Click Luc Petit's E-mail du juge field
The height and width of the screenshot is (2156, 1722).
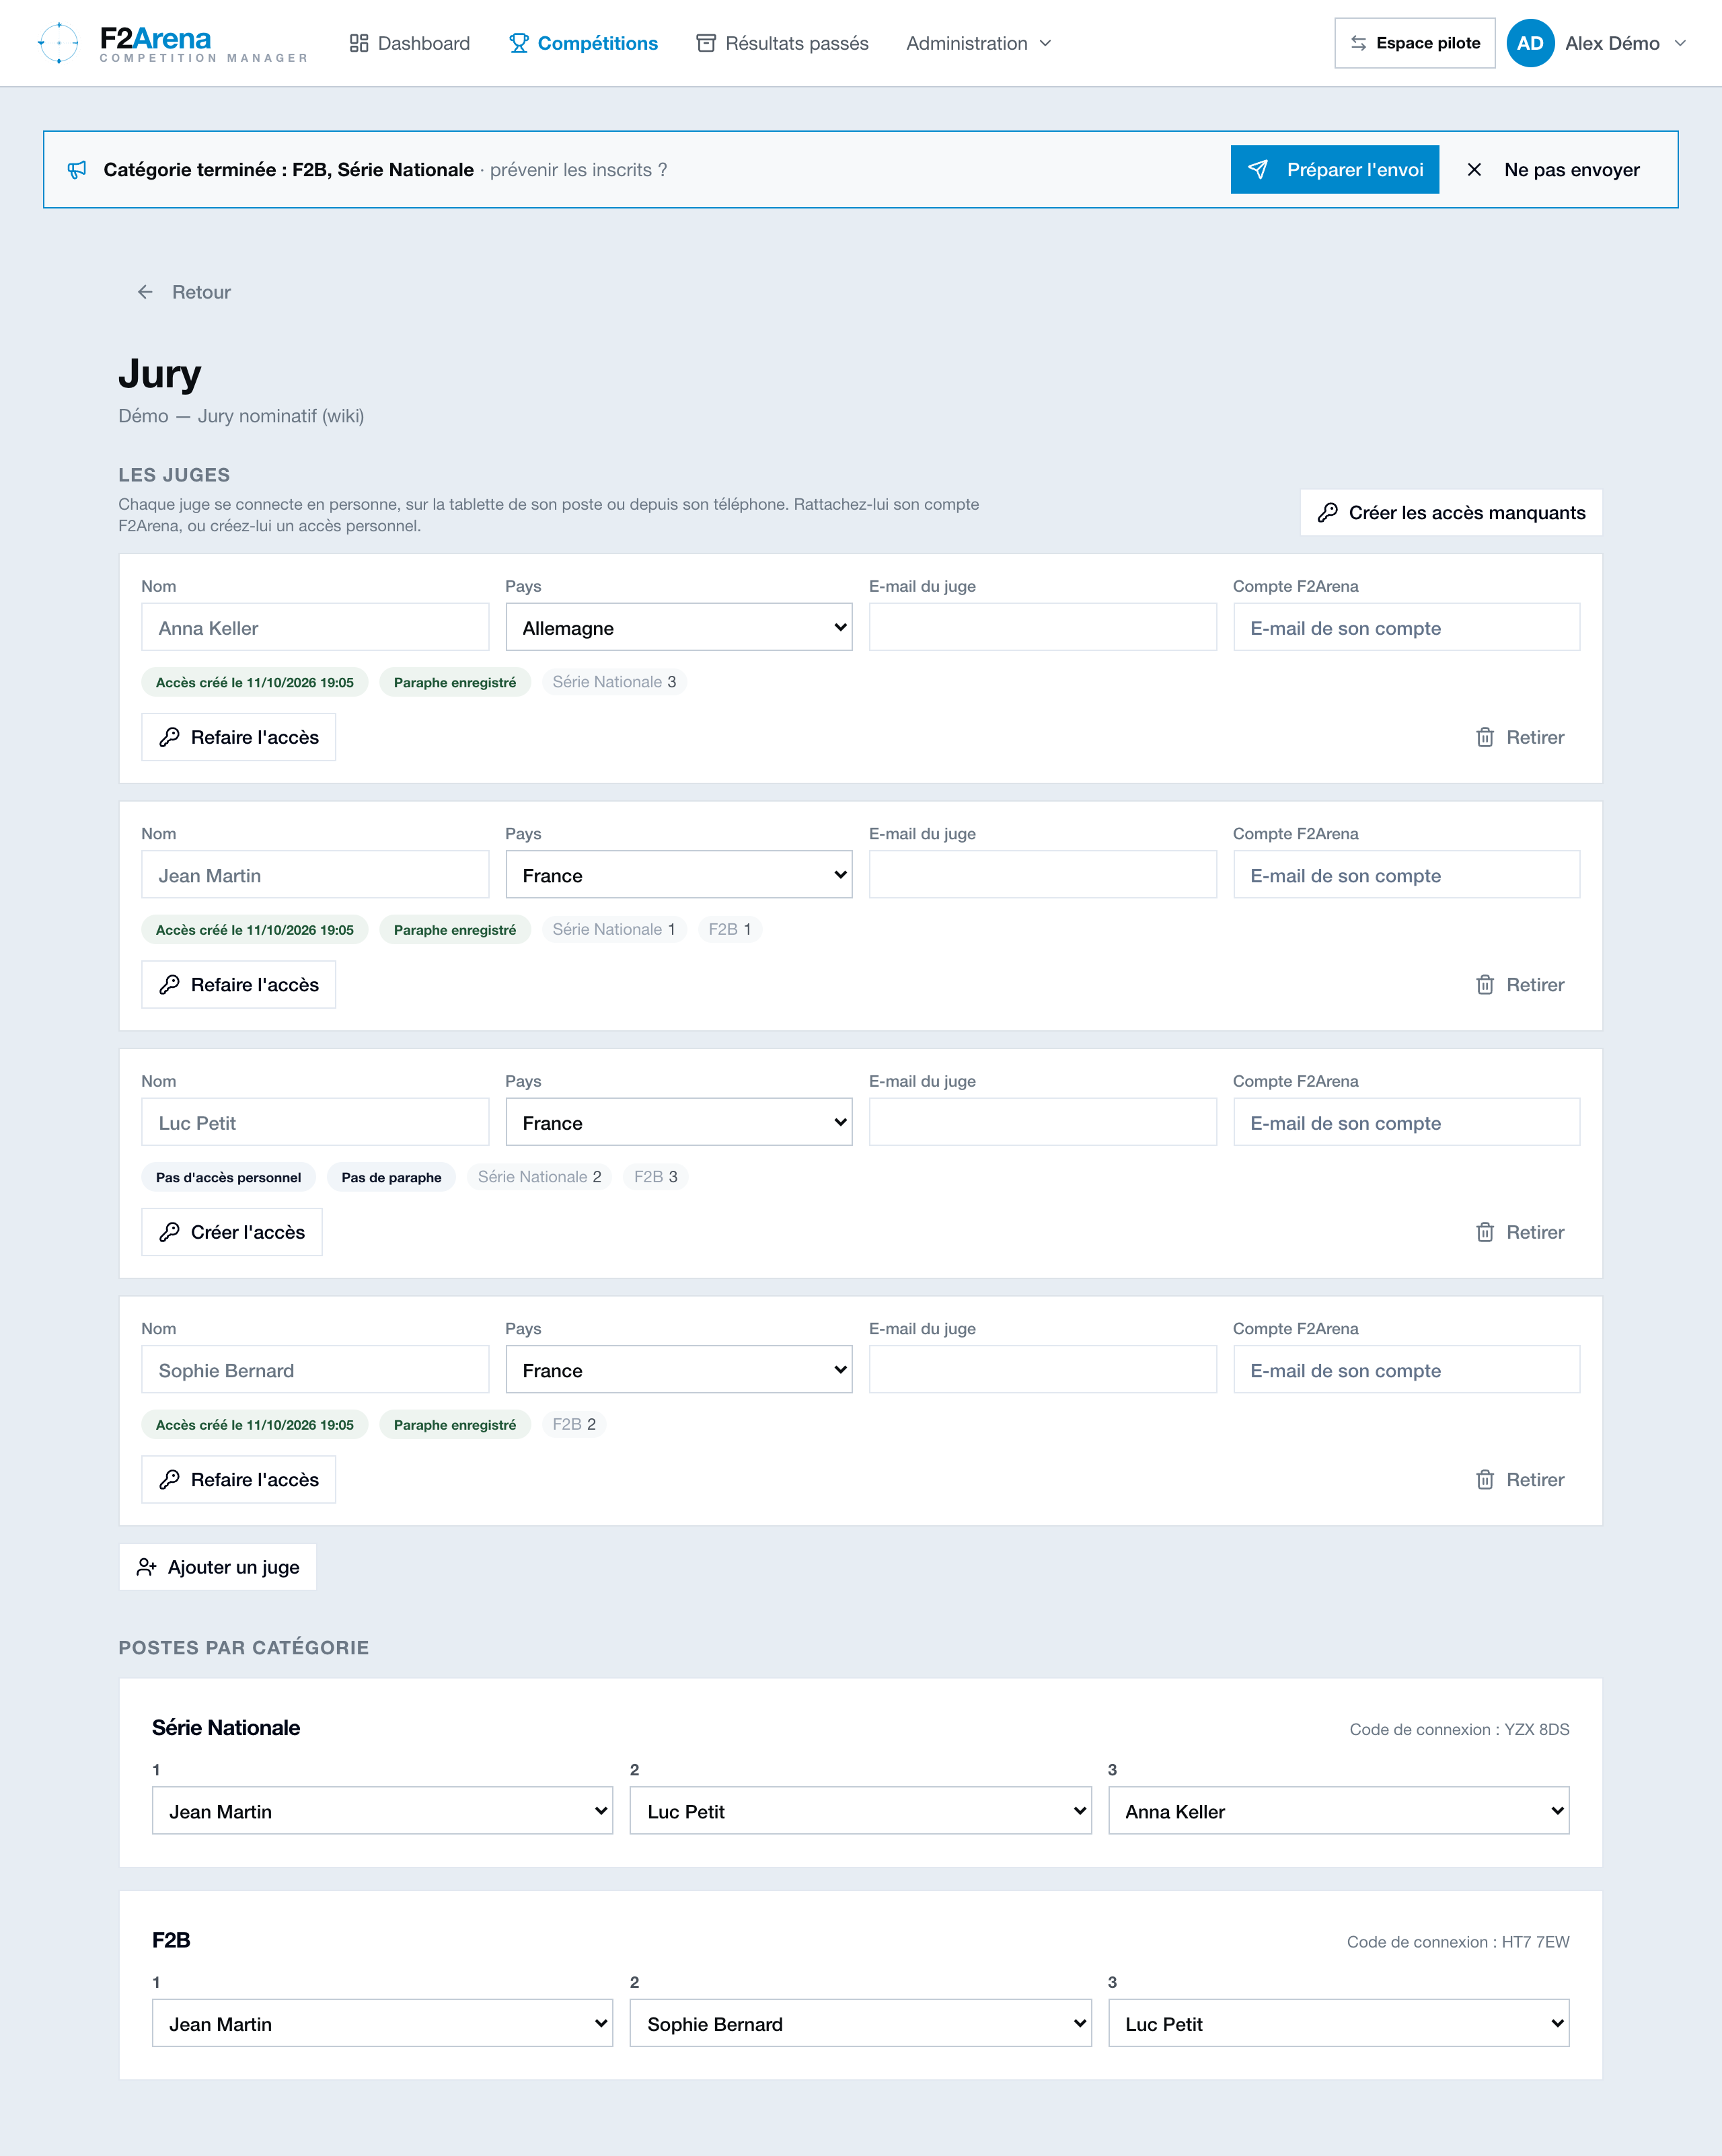(x=1043, y=1122)
